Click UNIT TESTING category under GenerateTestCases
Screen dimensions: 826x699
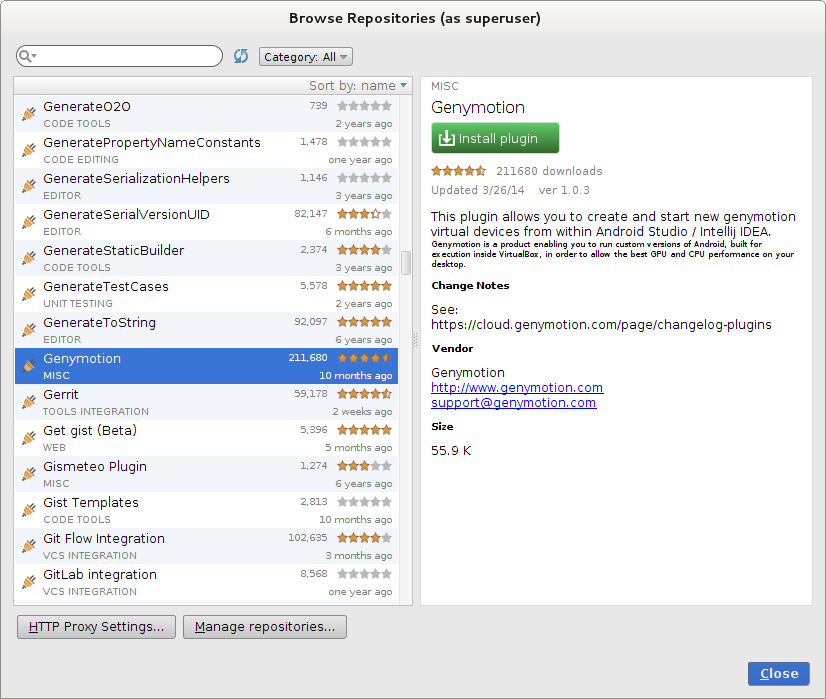point(78,303)
